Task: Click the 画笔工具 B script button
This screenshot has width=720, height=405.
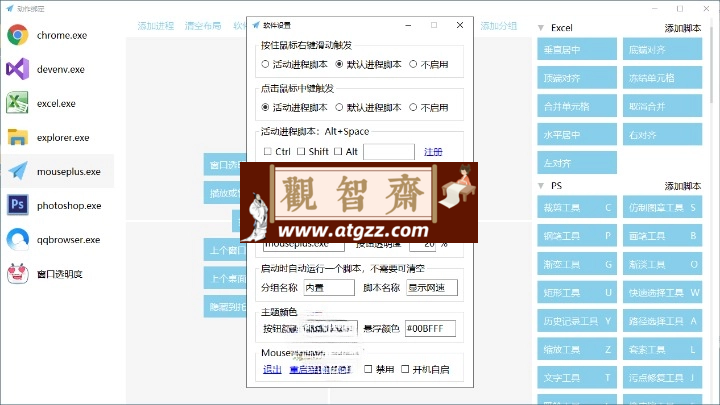Action: (x=663, y=236)
